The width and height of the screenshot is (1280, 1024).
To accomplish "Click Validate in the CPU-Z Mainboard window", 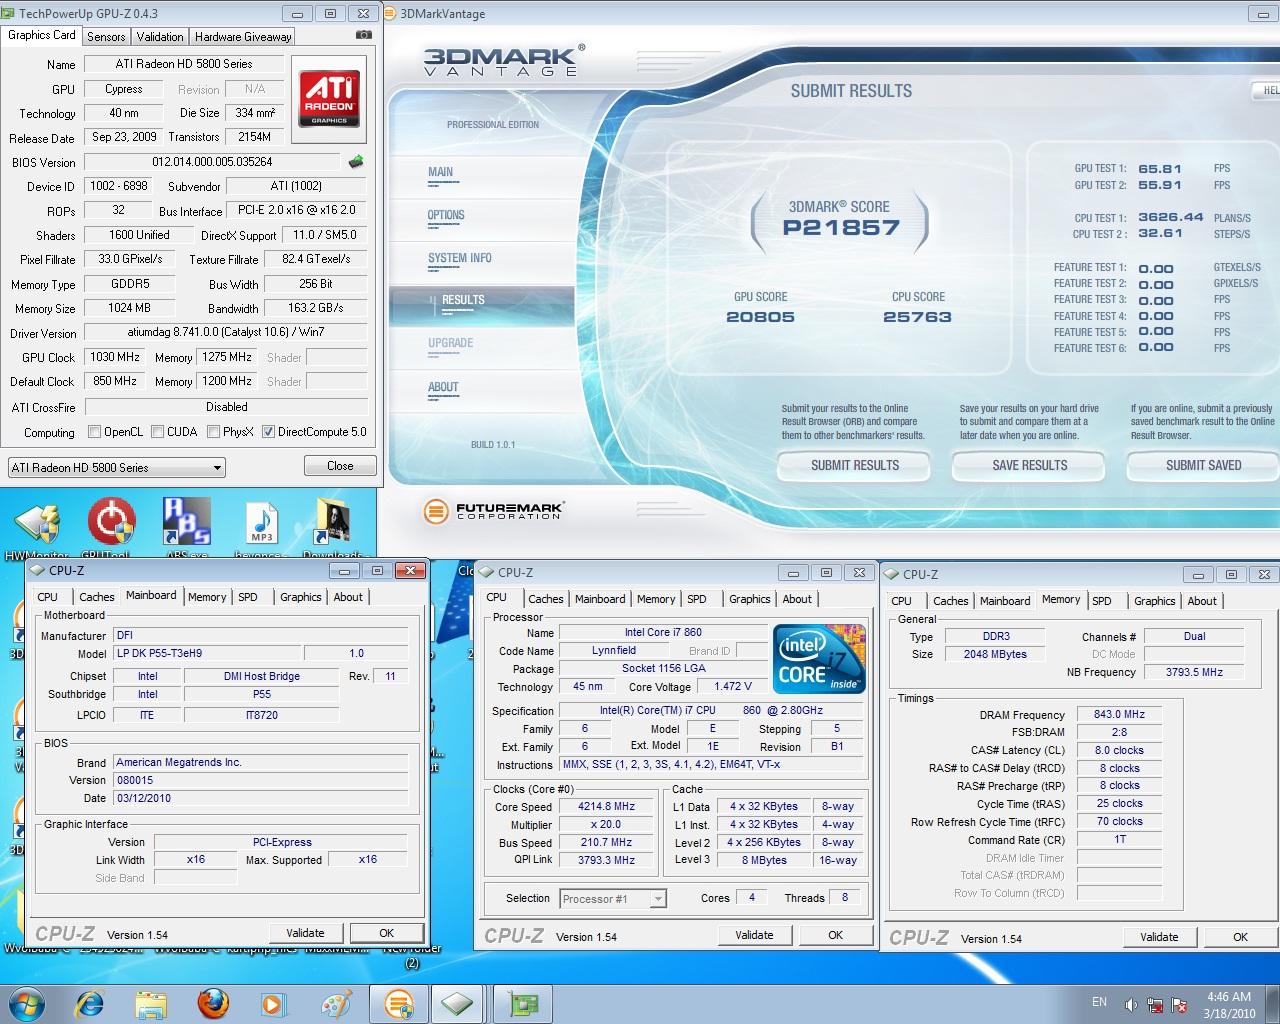I will (305, 933).
